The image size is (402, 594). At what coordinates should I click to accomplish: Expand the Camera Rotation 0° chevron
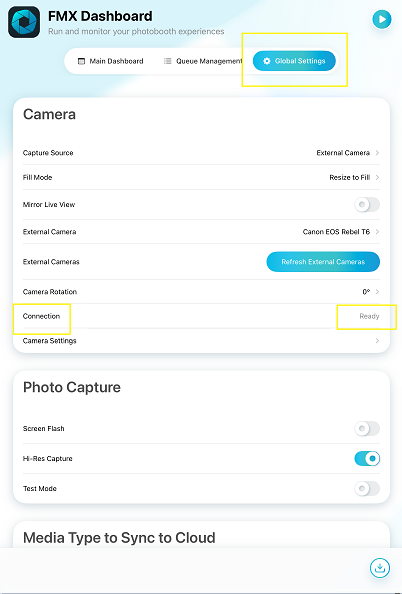(x=377, y=292)
